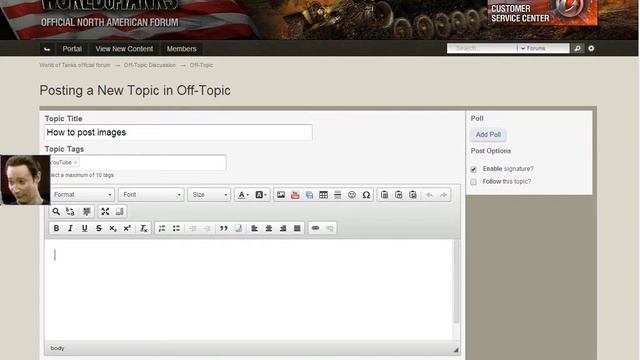This screenshot has width=640, height=360.
Task: Open the Customer Service Center banner
Action: 542,12
